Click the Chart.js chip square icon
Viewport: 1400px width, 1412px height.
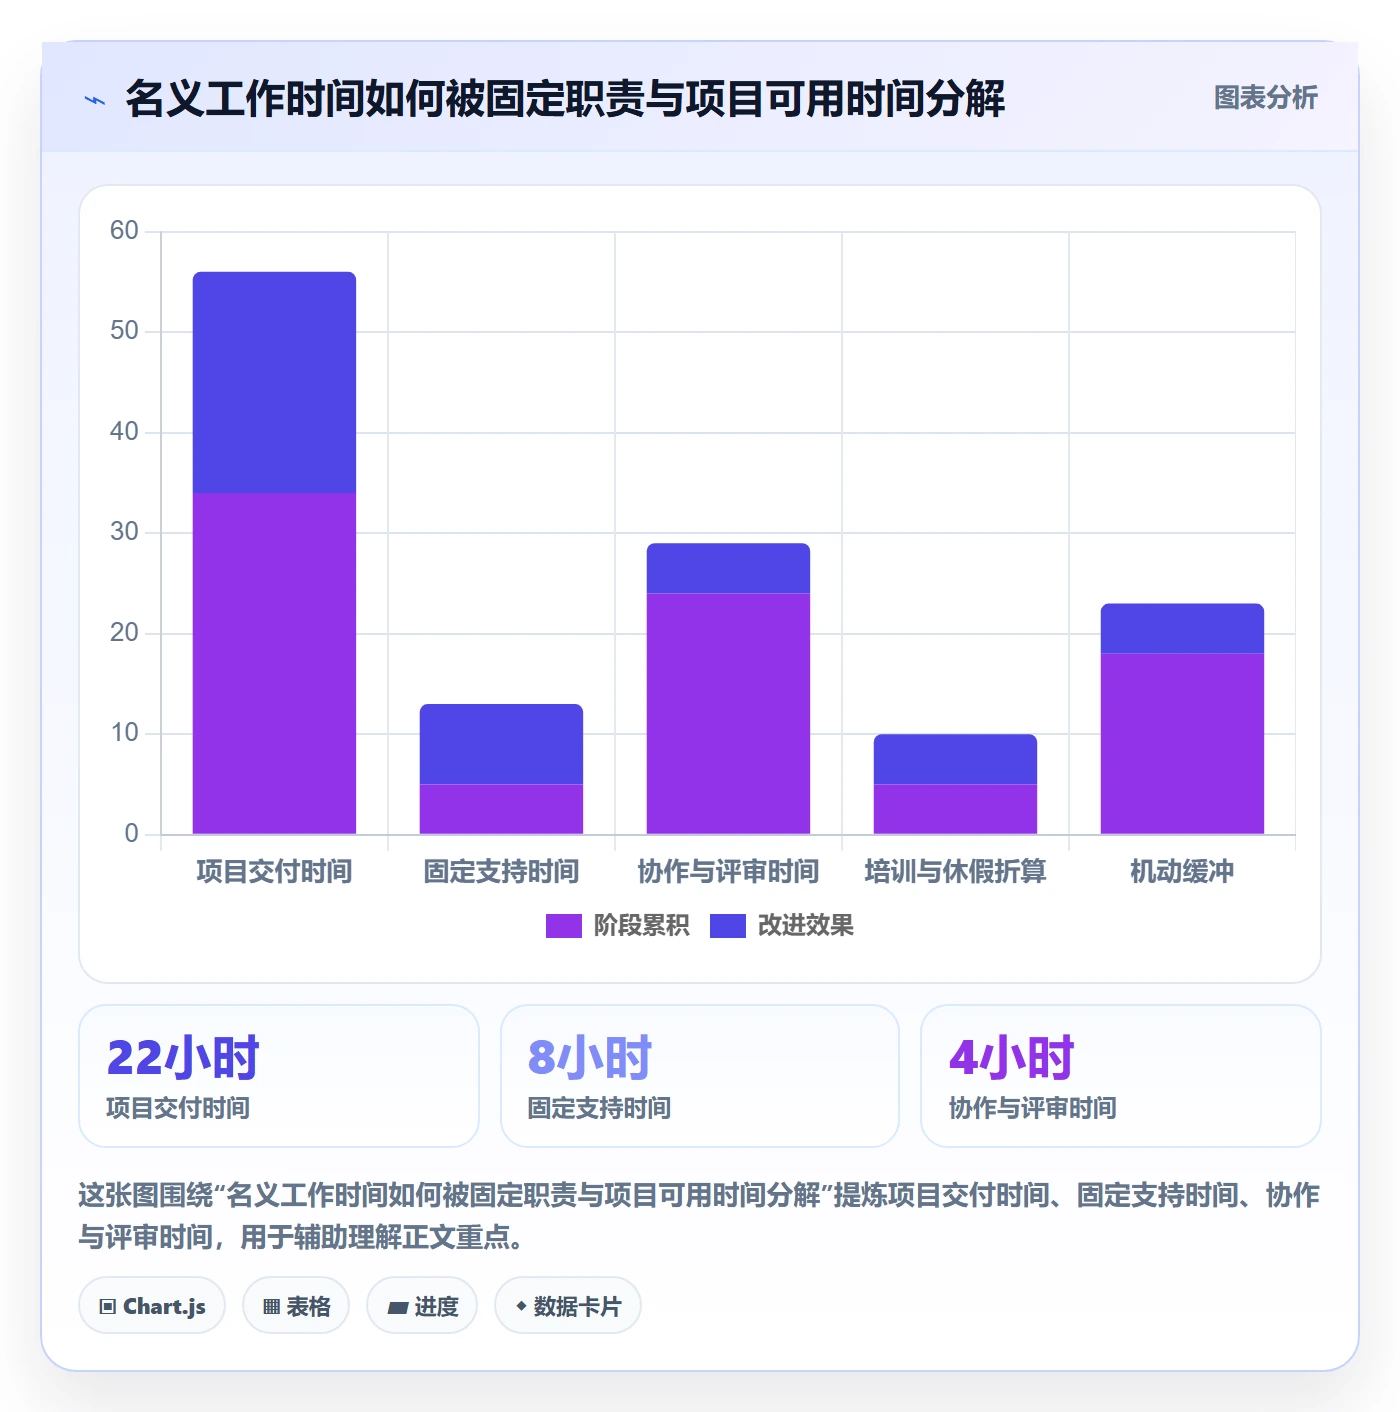coord(108,1306)
